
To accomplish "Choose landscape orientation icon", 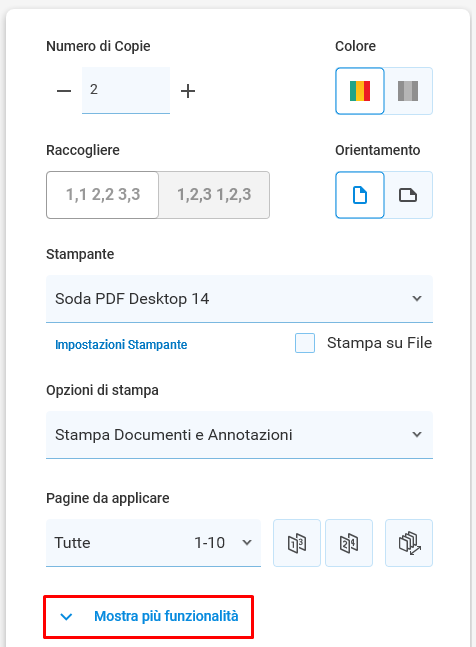I will point(408,195).
